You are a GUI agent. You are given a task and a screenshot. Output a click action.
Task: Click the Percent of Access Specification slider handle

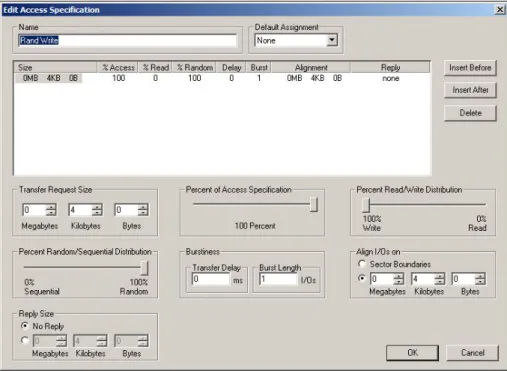click(x=313, y=204)
